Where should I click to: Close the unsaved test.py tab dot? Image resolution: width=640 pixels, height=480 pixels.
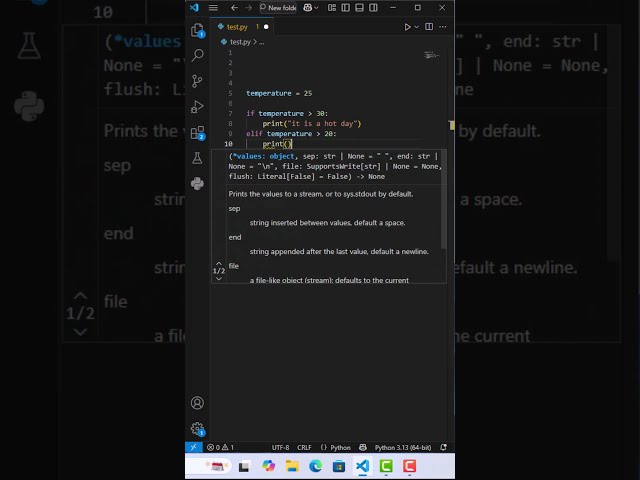266,27
